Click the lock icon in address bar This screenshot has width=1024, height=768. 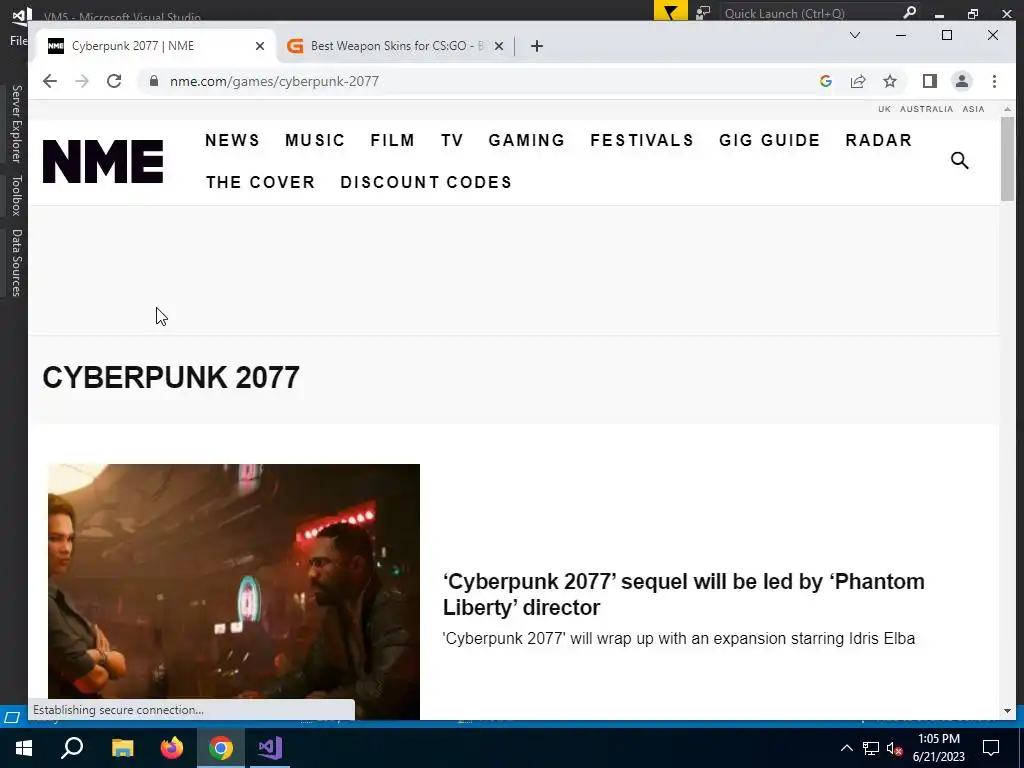coord(154,81)
